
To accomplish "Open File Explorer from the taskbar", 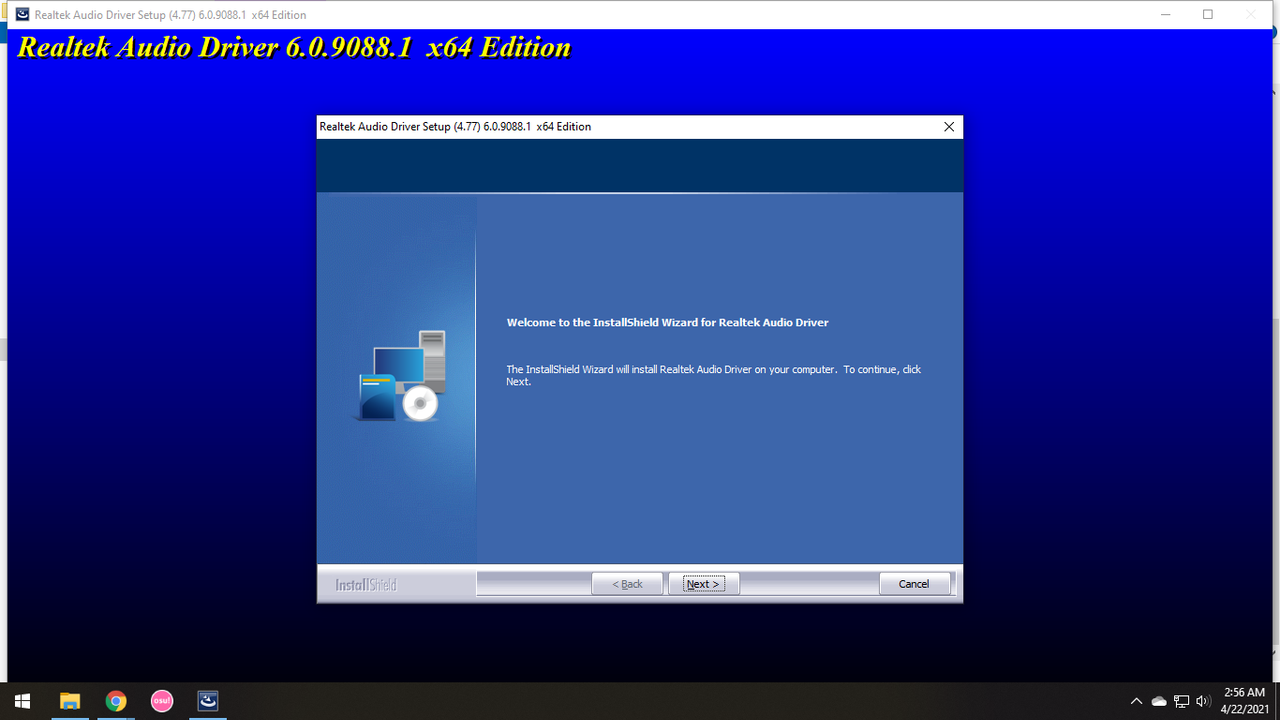I will pyautogui.click(x=69, y=701).
